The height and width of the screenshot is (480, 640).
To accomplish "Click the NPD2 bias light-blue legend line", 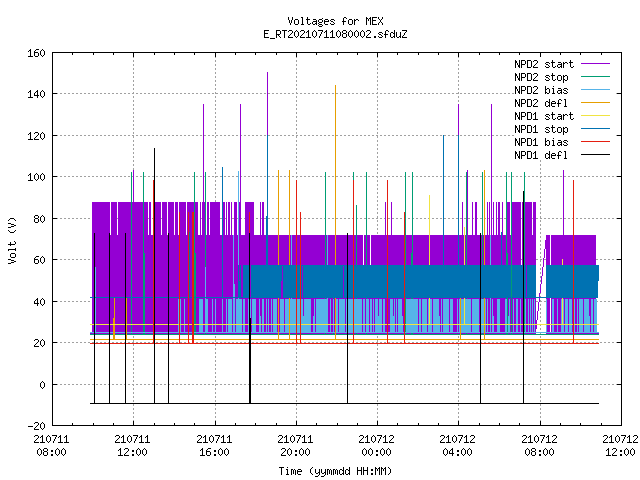I will tap(595, 90).
